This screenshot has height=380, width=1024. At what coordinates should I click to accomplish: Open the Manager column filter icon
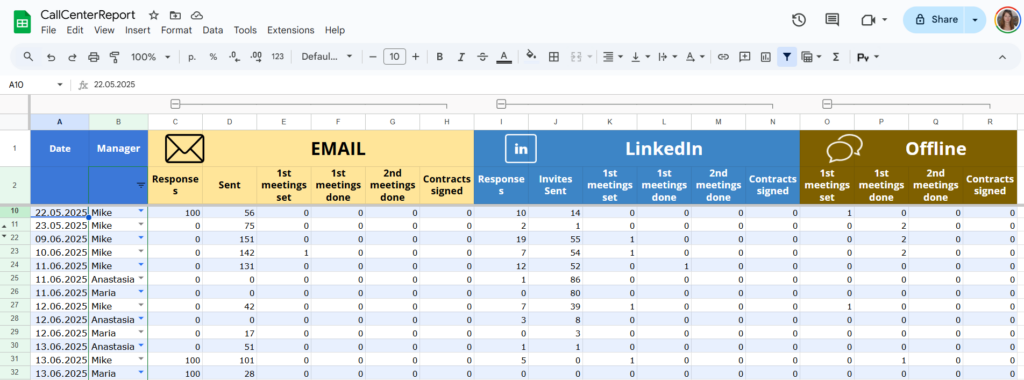tap(140, 185)
